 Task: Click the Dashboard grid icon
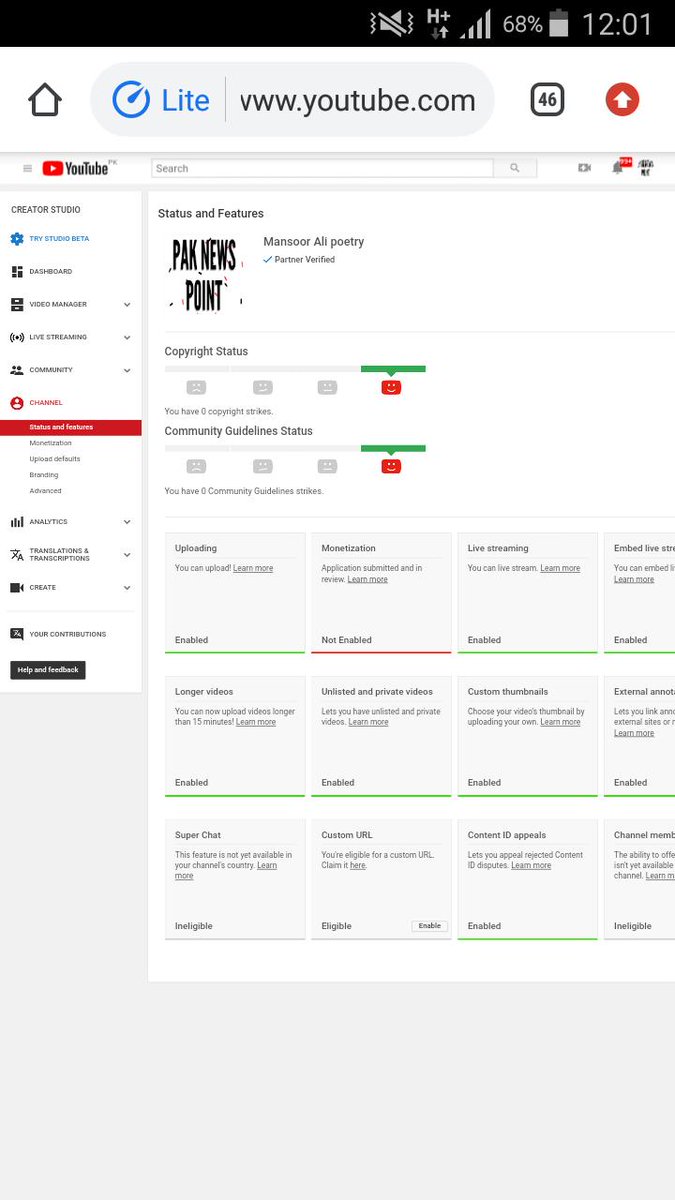point(17,272)
